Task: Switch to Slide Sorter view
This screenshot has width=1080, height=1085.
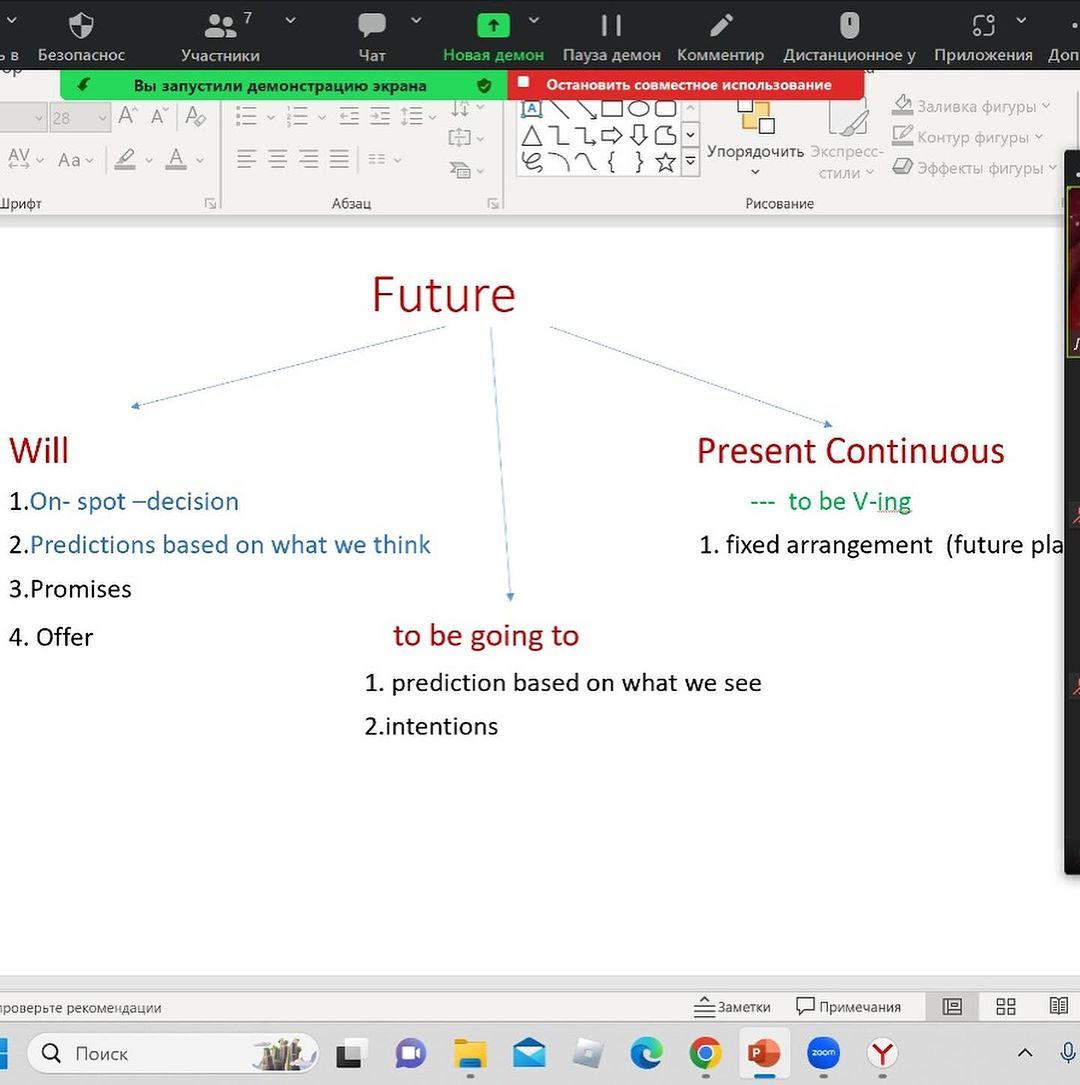Action: point(1005,1007)
